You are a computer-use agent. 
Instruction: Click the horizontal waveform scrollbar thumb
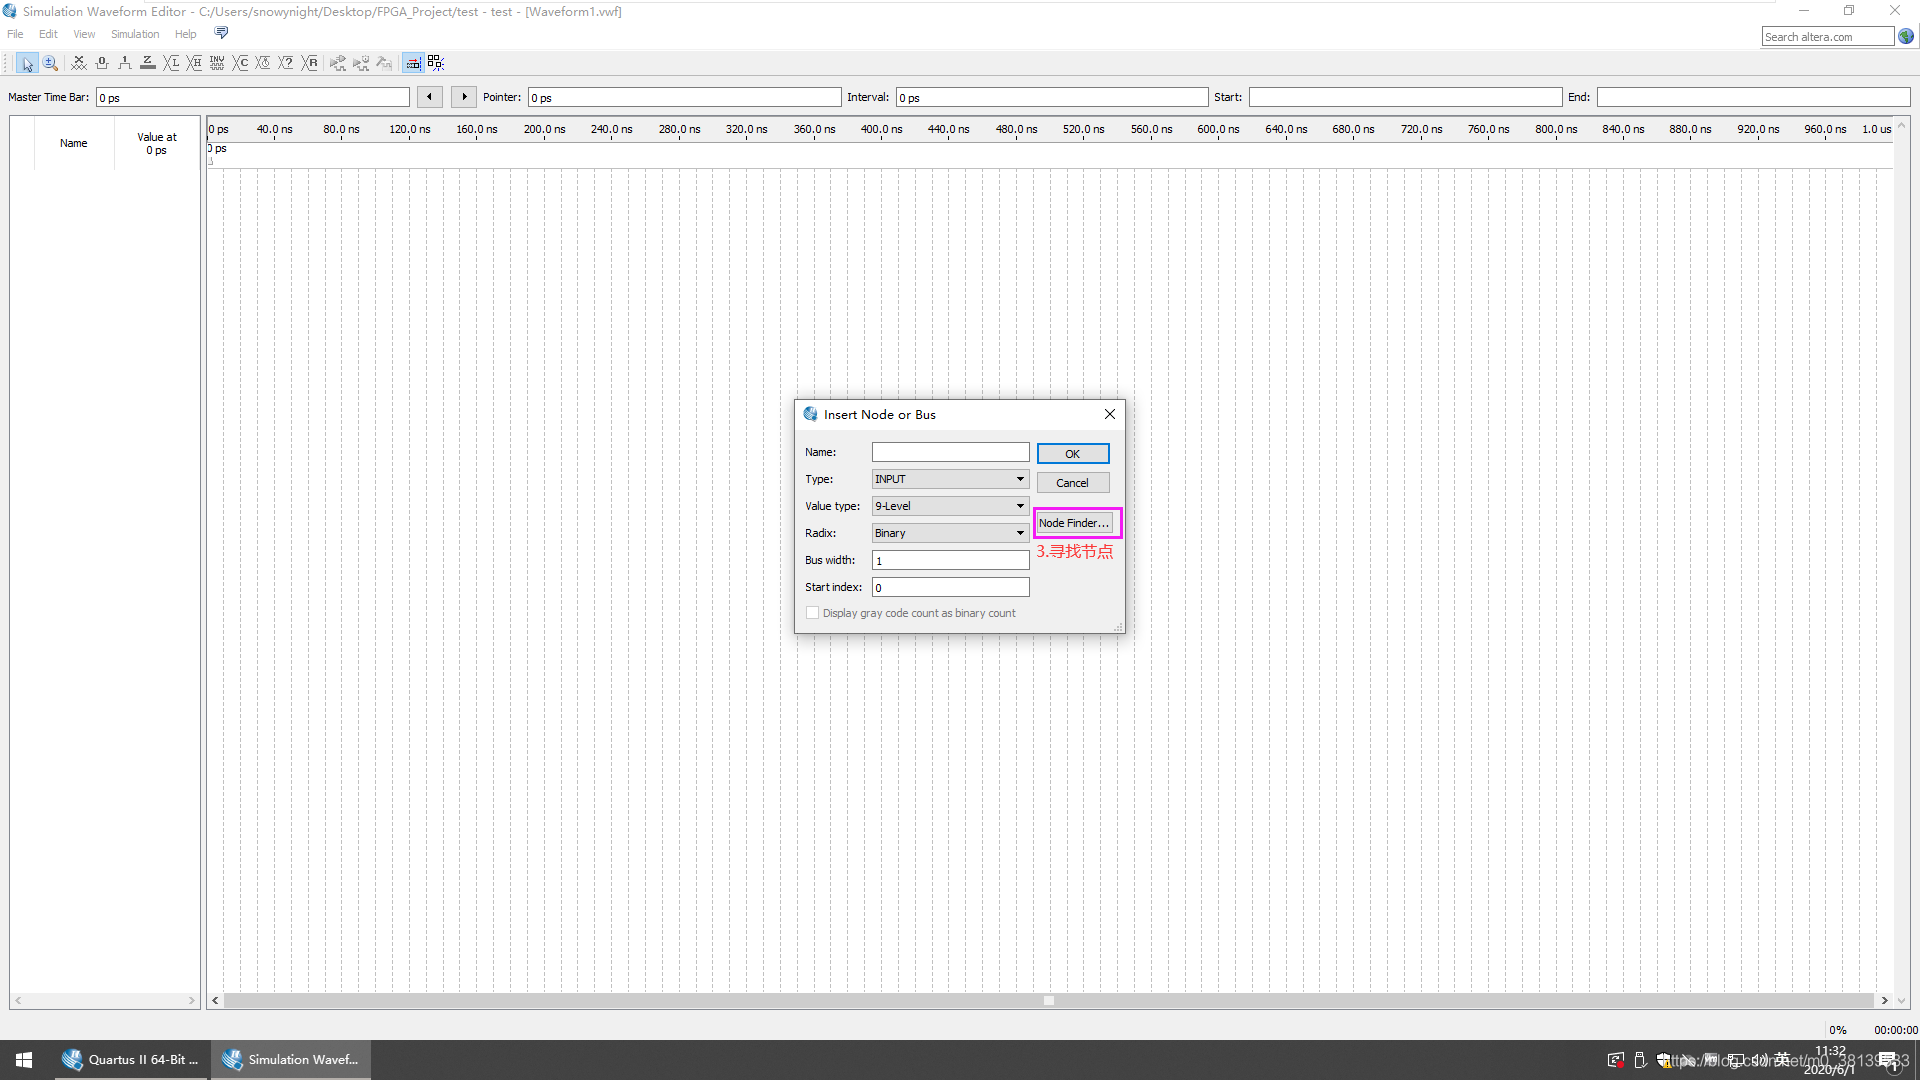coord(1048,1000)
